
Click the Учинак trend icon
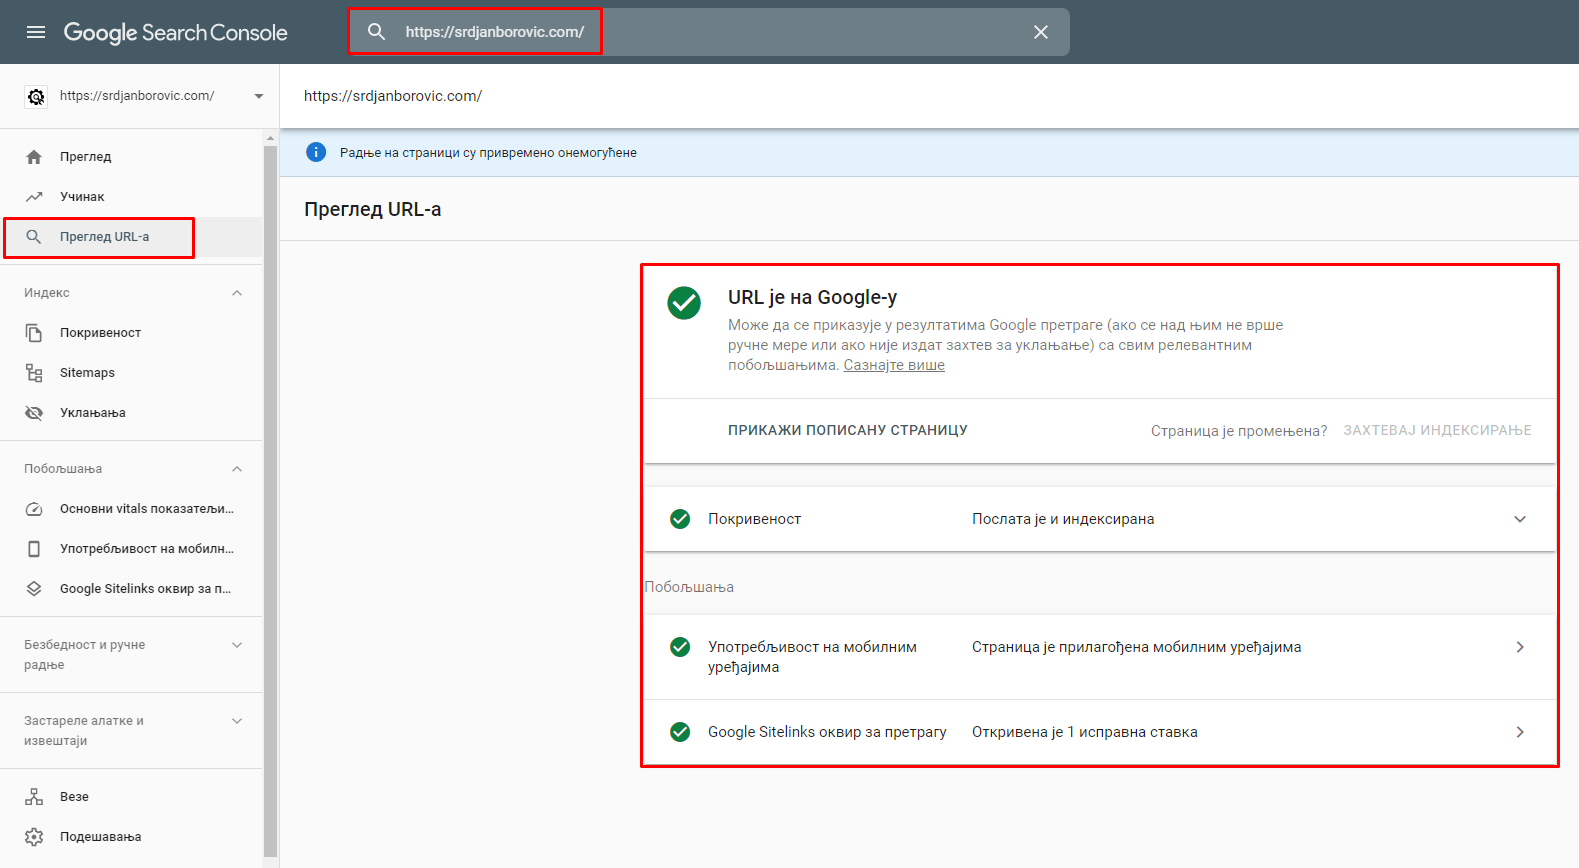34,197
